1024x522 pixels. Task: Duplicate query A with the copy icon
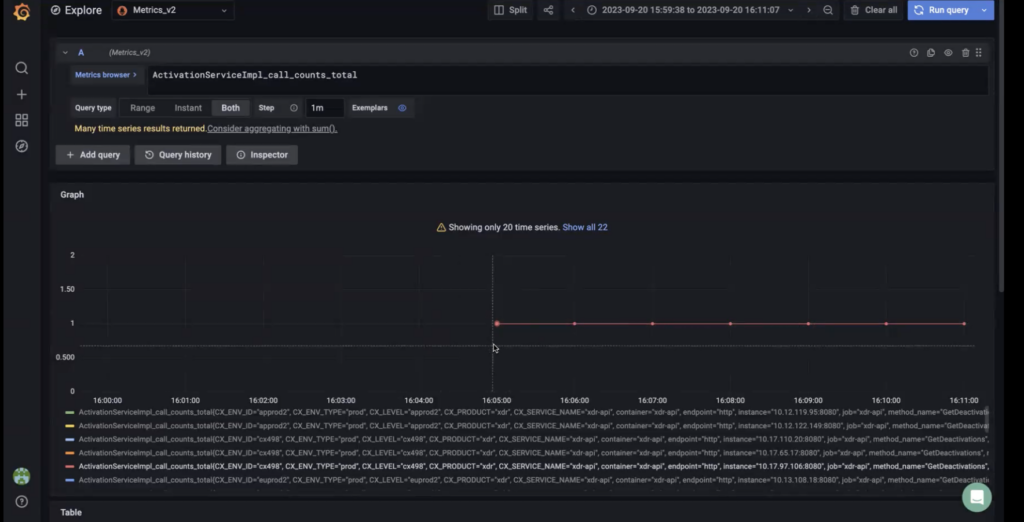pyautogui.click(x=930, y=52)
